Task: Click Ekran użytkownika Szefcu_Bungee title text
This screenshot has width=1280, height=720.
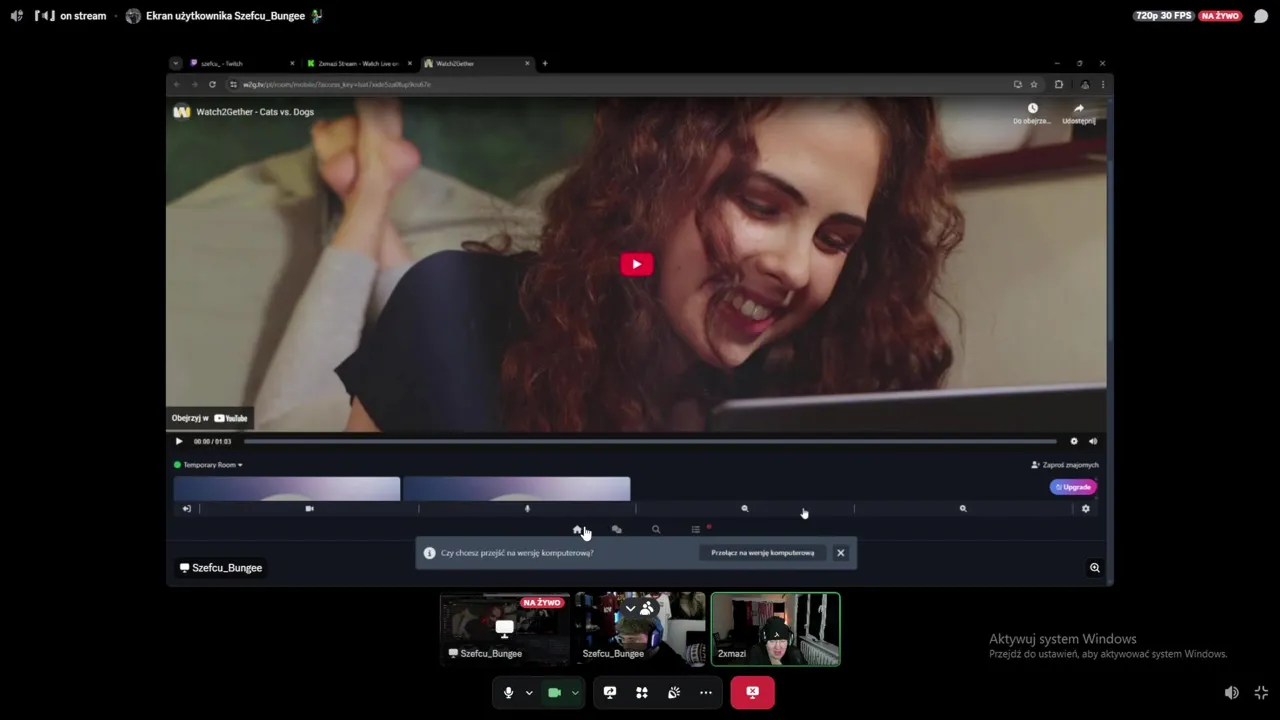Action: 225,16
